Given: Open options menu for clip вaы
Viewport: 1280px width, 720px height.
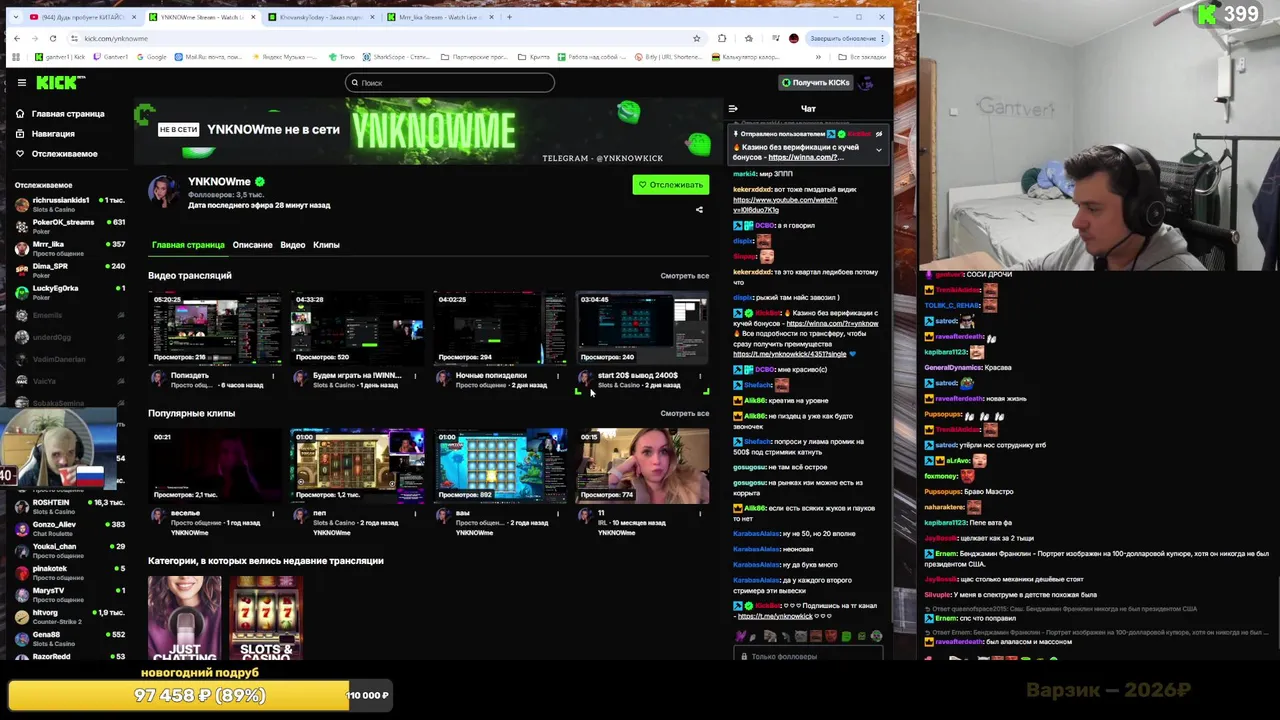Looking at the screenshot, I should coord(558,514).
